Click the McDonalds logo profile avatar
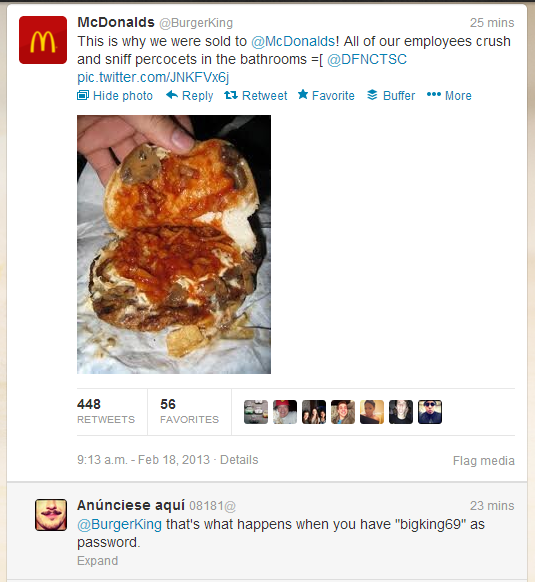The height and width of the screenshot is (582, 535). 43,40
